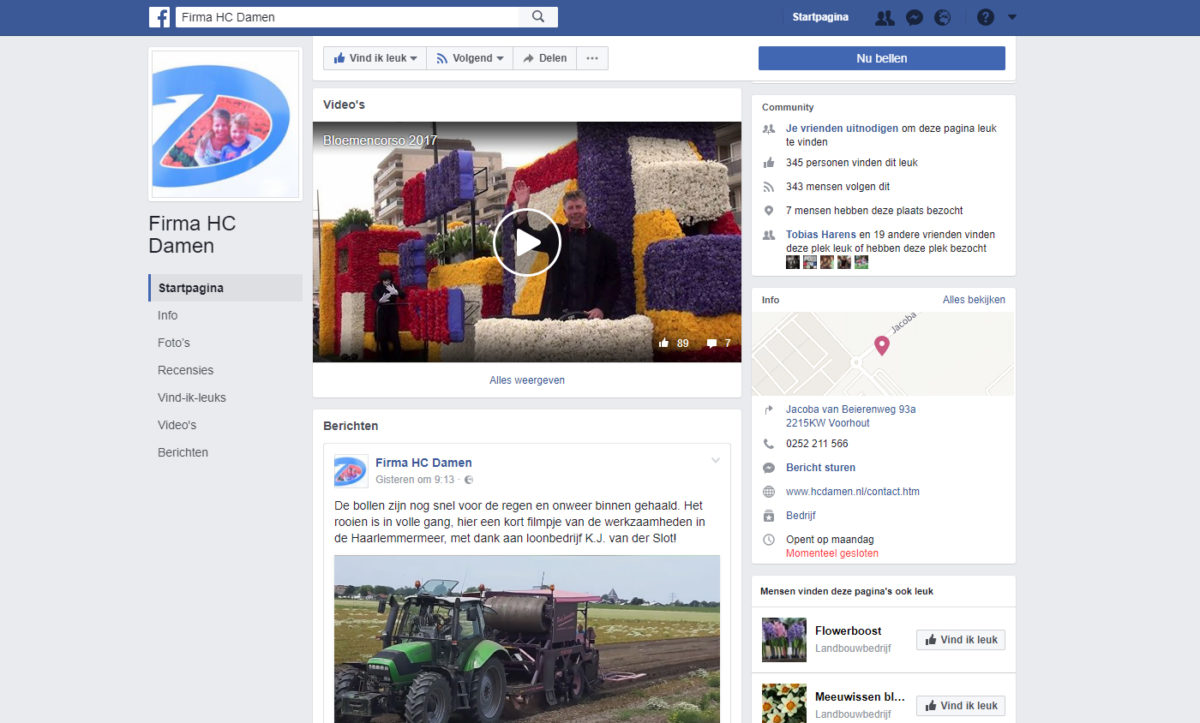Click the Delen share button
The width and height of the screenshot is (1200, 723).
point(544,58)
